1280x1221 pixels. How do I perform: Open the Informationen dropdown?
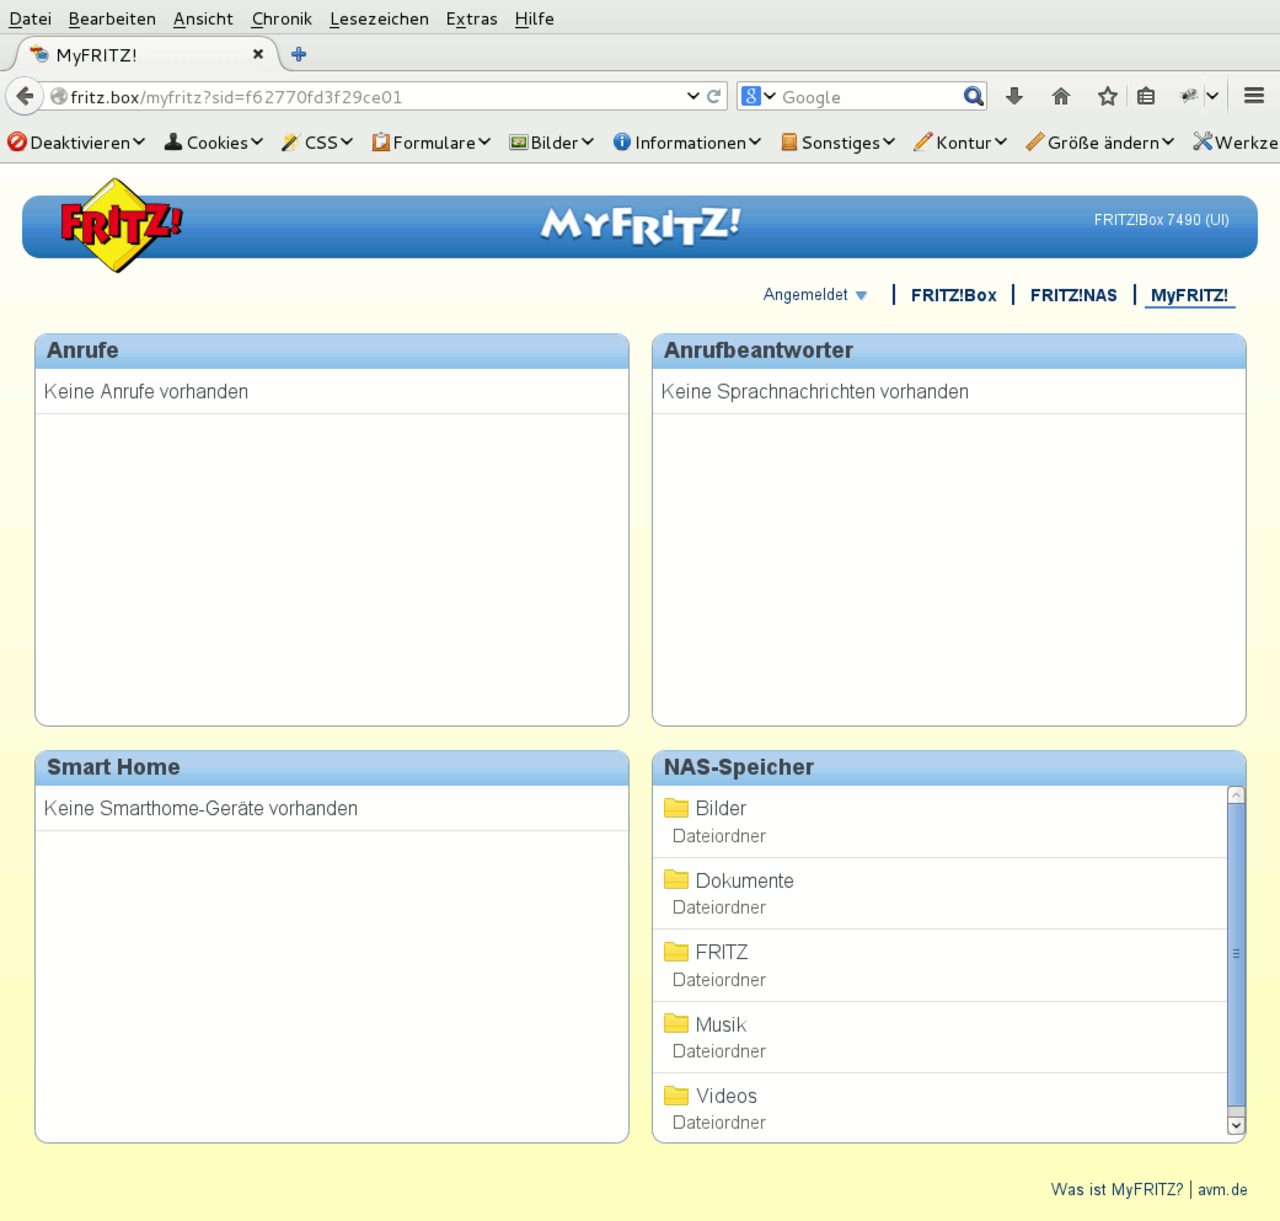687,142
